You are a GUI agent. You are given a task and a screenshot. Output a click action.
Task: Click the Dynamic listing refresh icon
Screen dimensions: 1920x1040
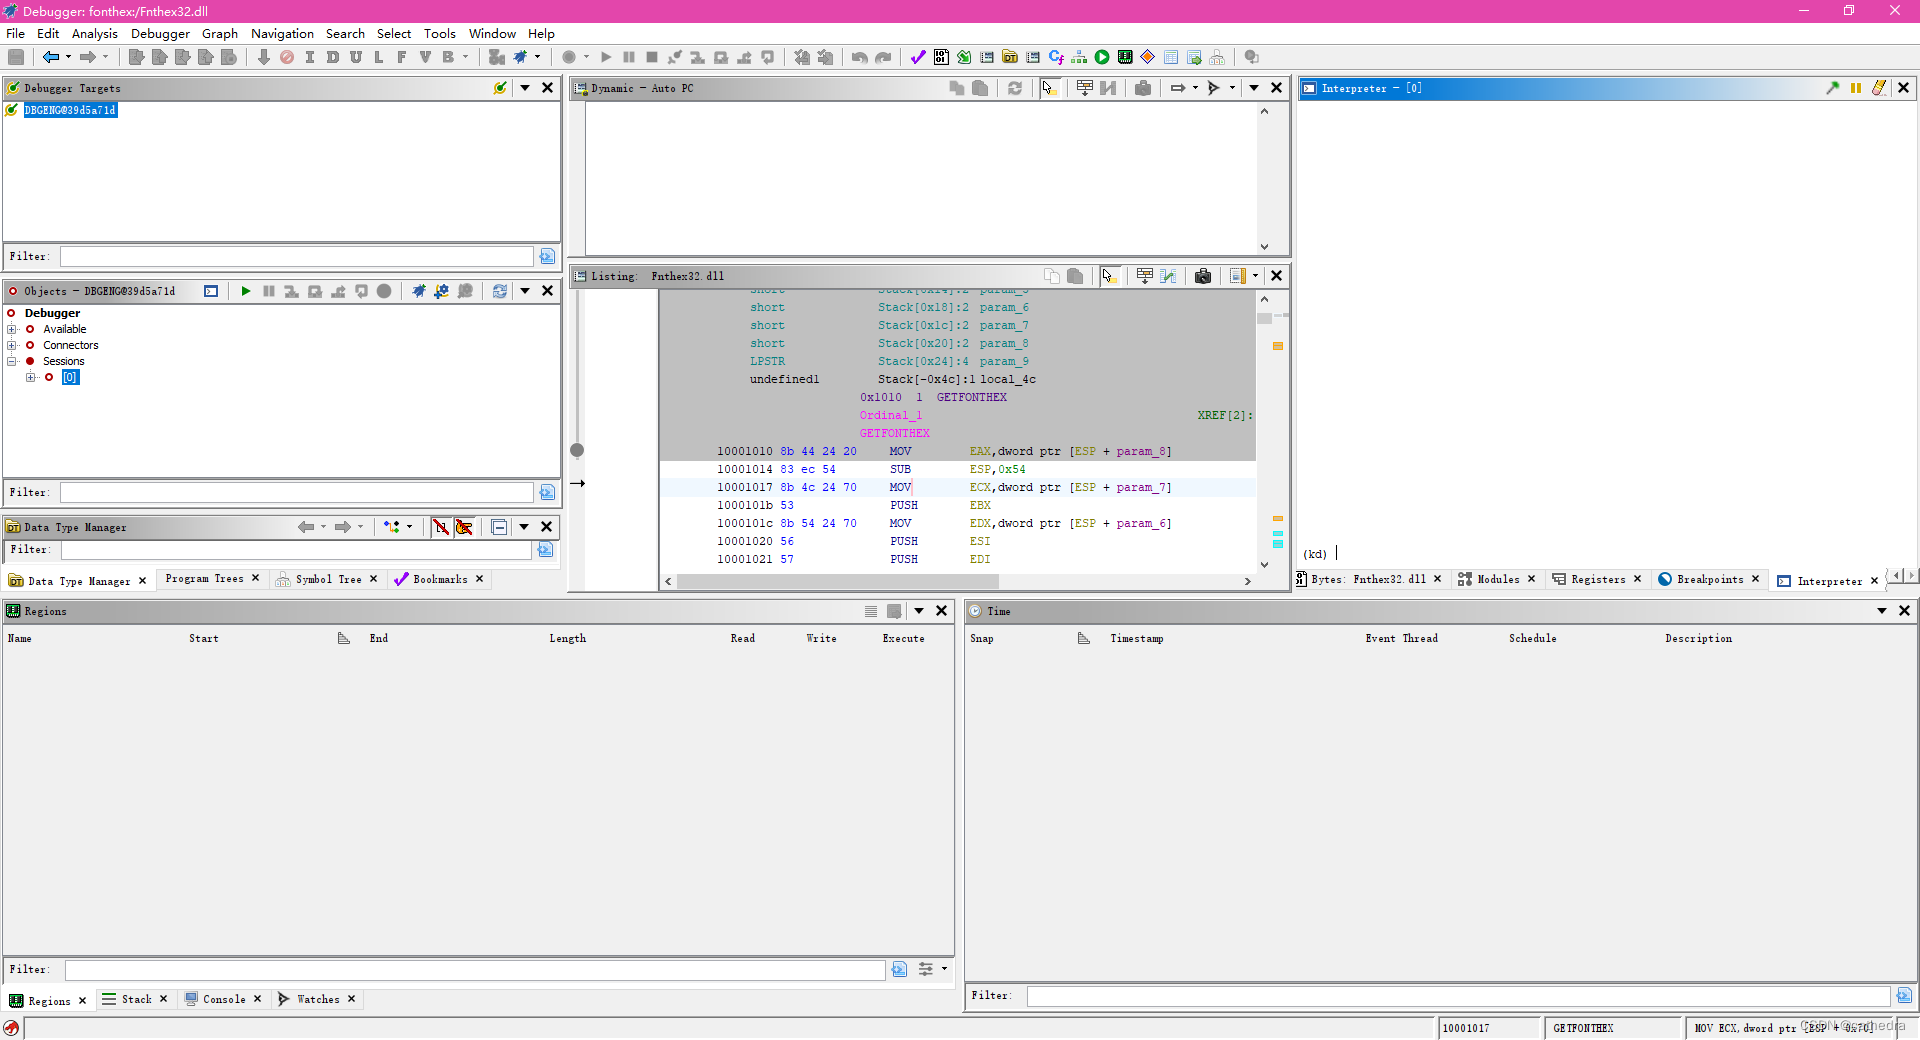pyautogui.click(x=1015, y=88)
